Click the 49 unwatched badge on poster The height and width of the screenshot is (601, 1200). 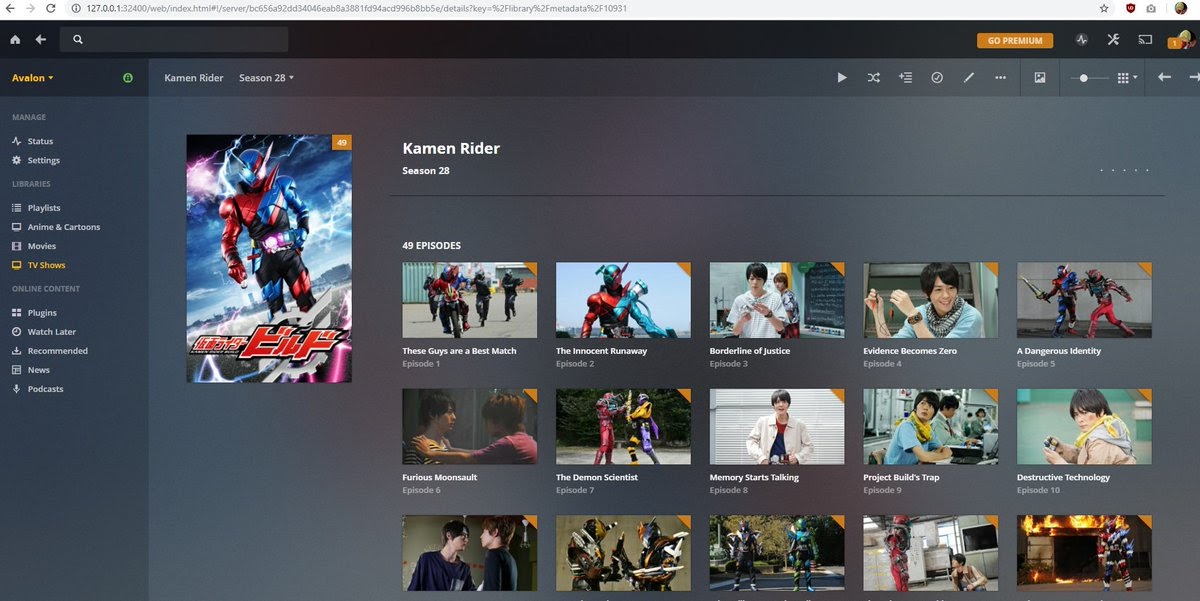[342, 143]
